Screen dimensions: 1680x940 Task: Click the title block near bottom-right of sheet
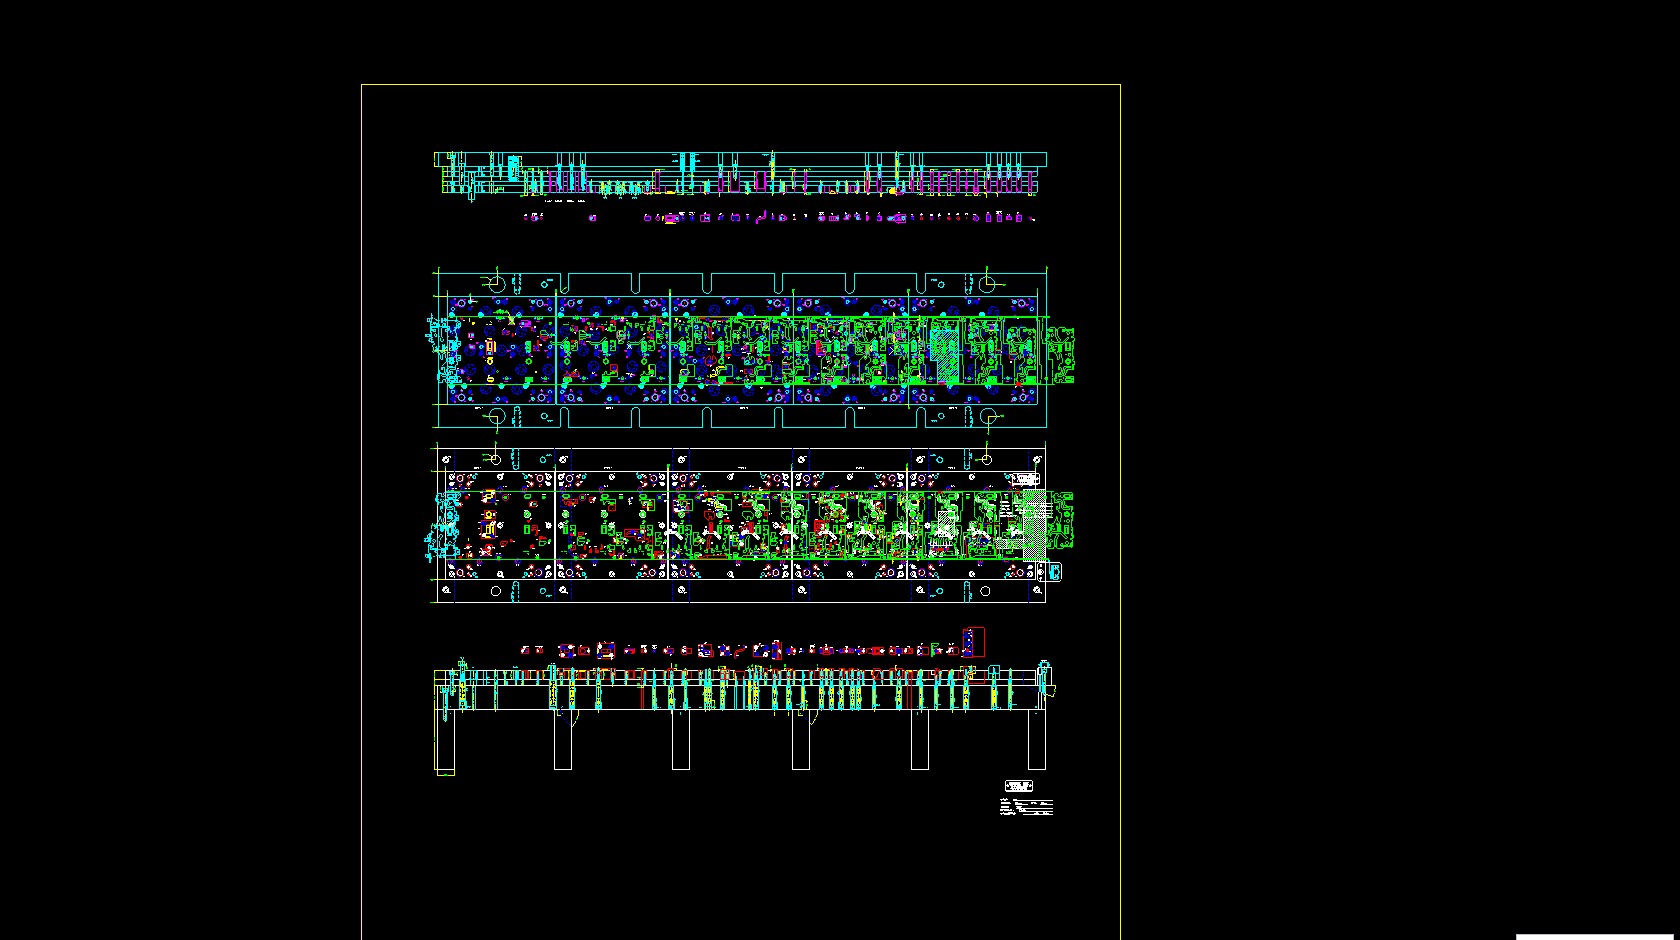1018,786
